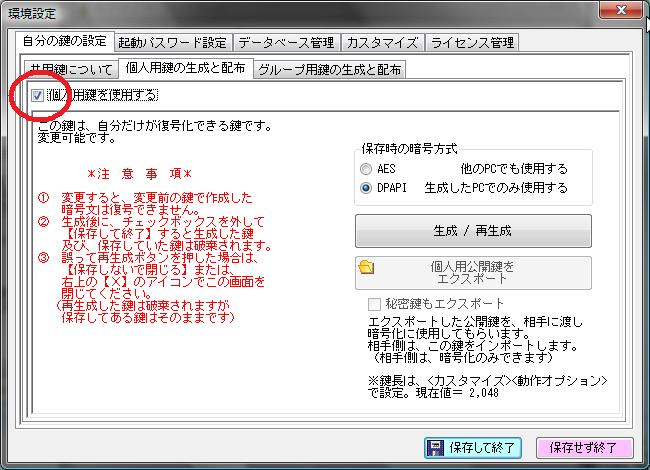650x470 pixels.
Task: Click the 環境設定 window title
Action: click(32, 13)
